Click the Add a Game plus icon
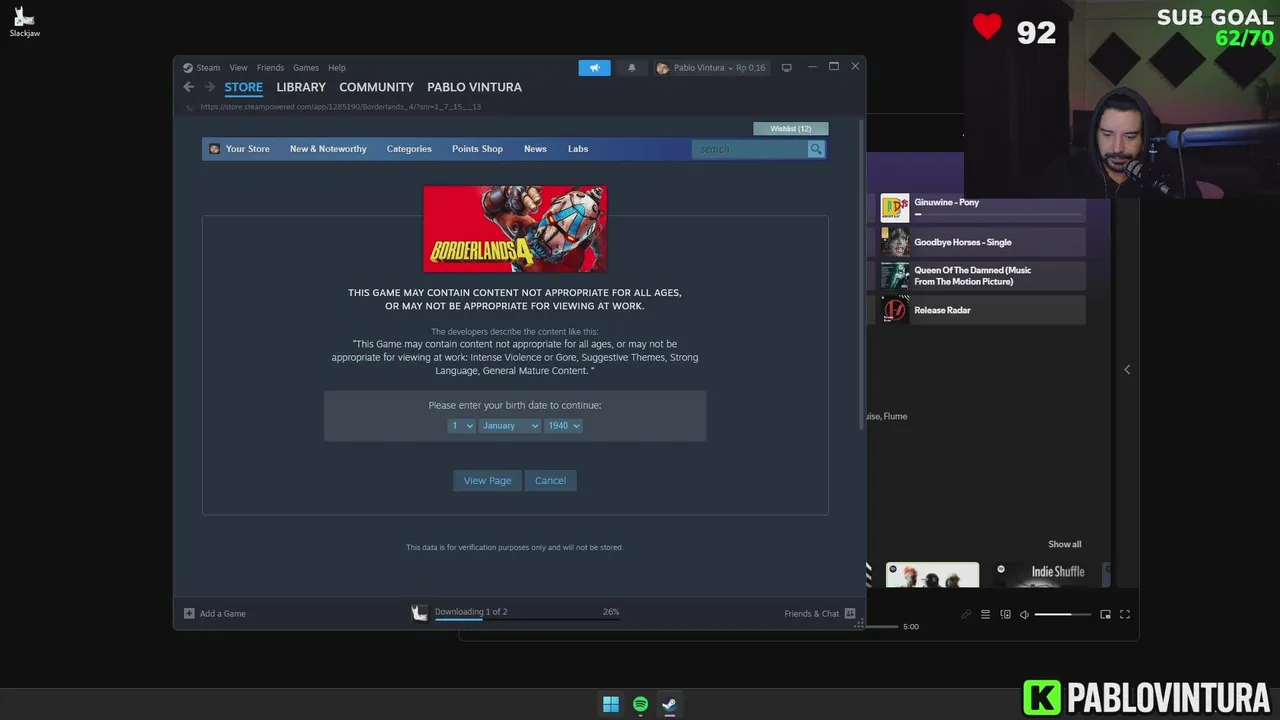Image resolution: width=1280 pixels, height=720 pixels. (189, 613)
